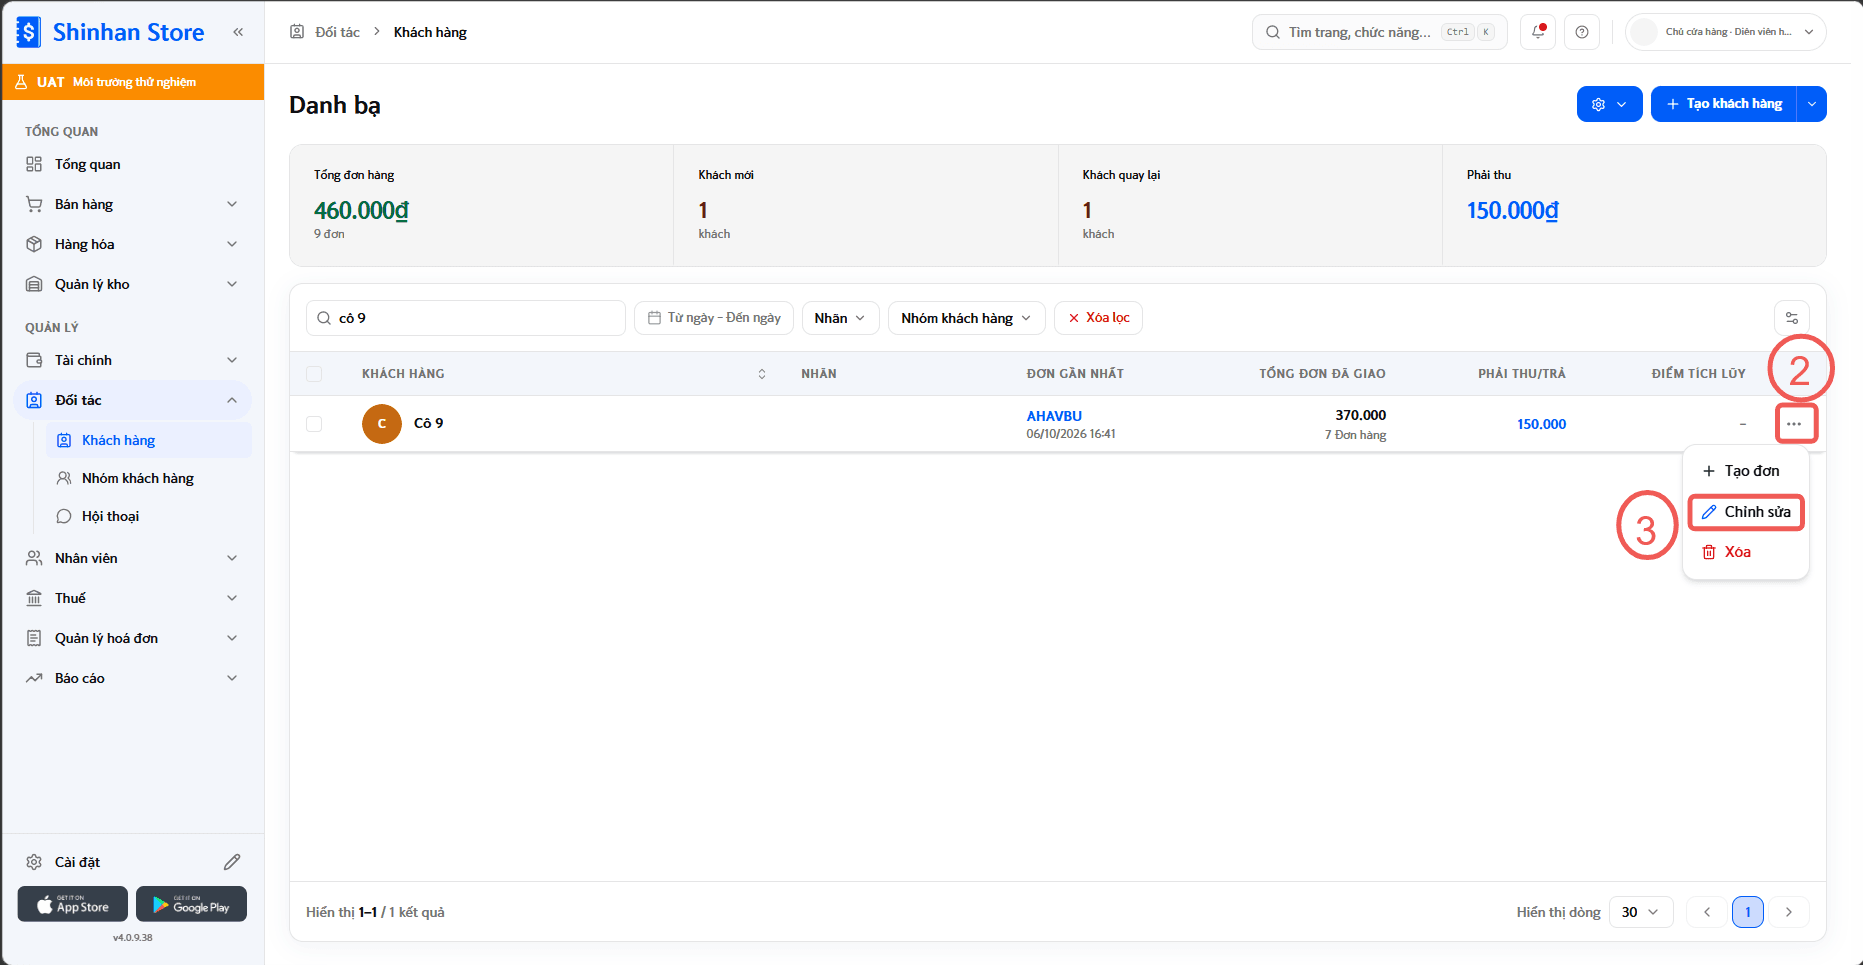Image resolution: width=1863 pixels, height=965 pixels.
Task: Select all customers header checkbox
Action: pos(314,374)
